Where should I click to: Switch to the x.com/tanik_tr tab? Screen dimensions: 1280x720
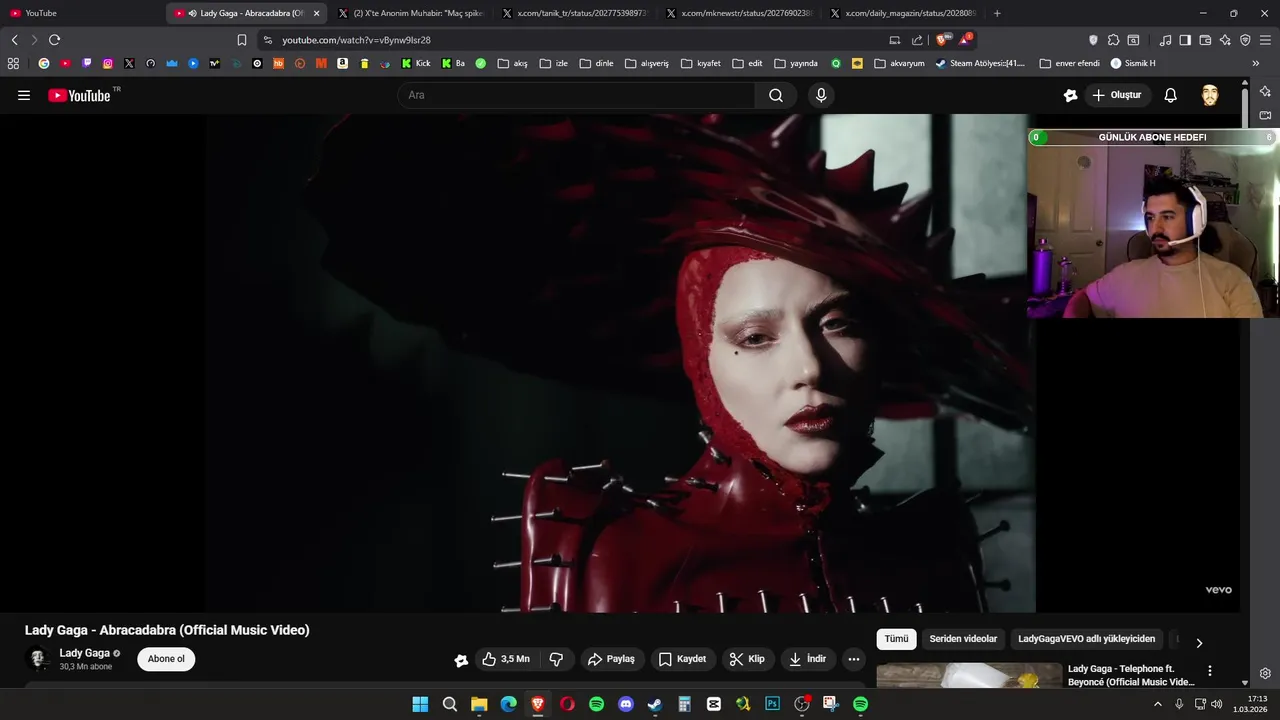point(574,13)
